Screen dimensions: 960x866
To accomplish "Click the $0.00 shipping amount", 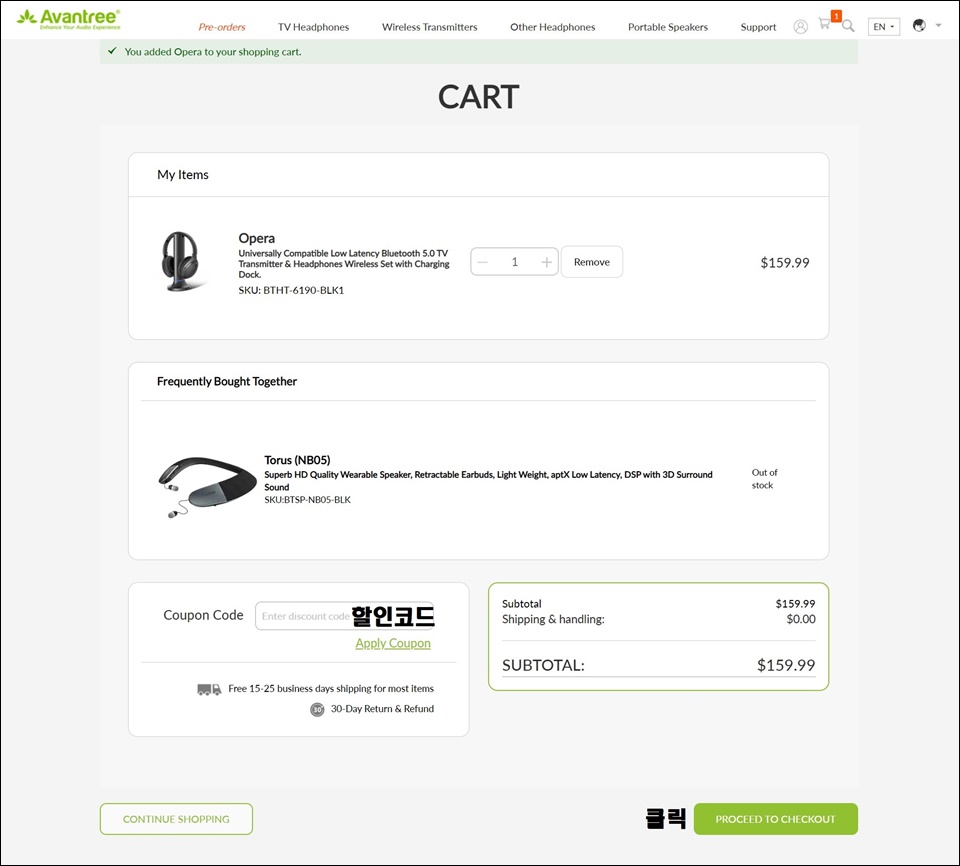I will tap(801, 619).
